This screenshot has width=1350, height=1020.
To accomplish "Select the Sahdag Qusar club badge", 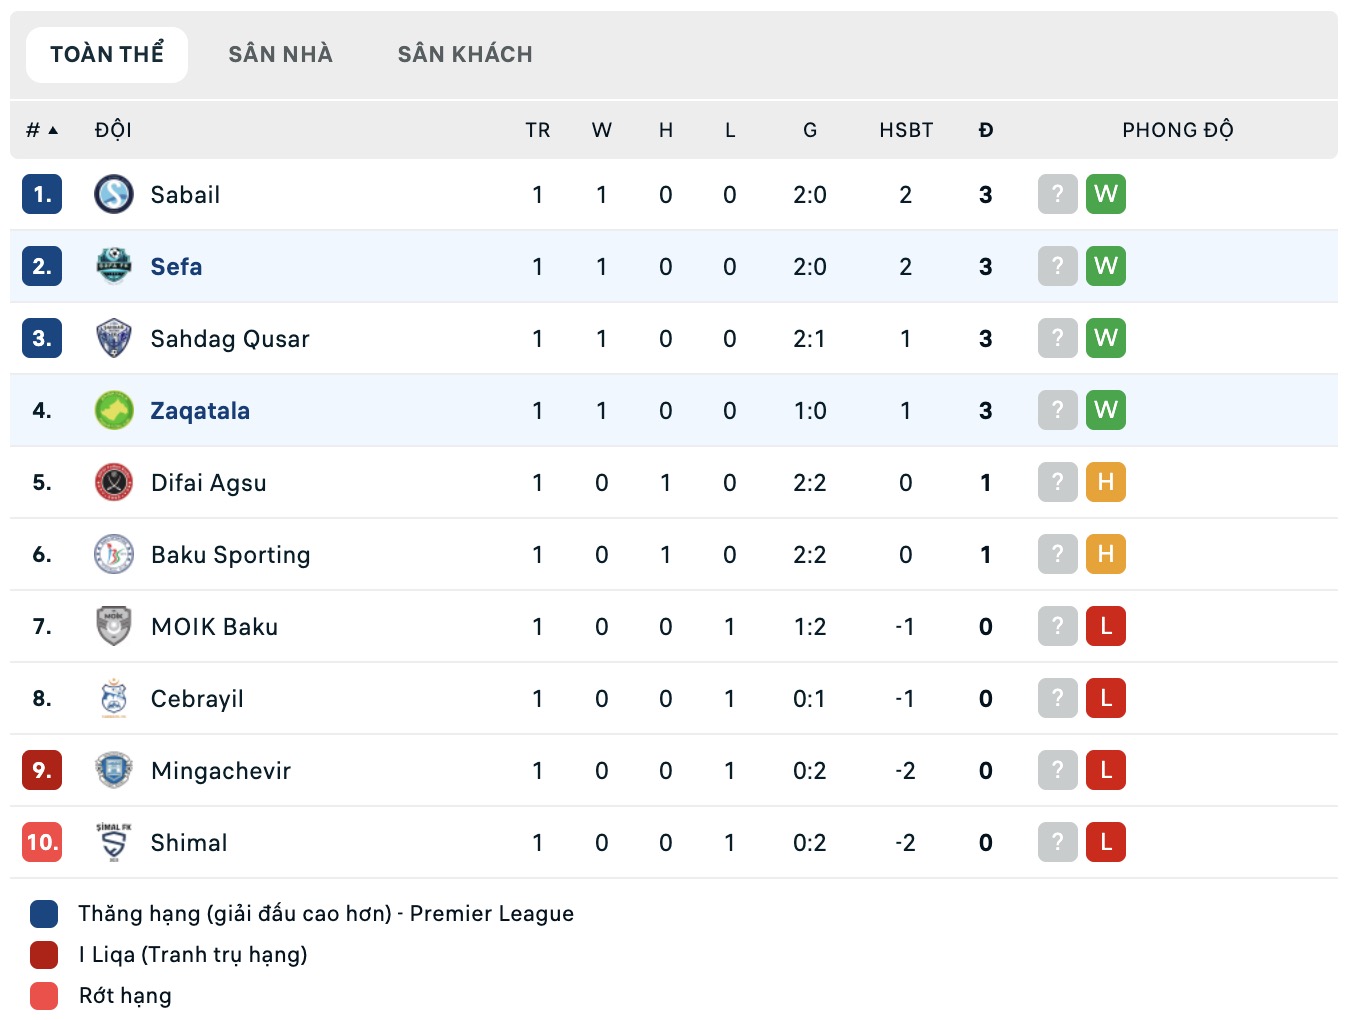I will click(x=113, y=338).
